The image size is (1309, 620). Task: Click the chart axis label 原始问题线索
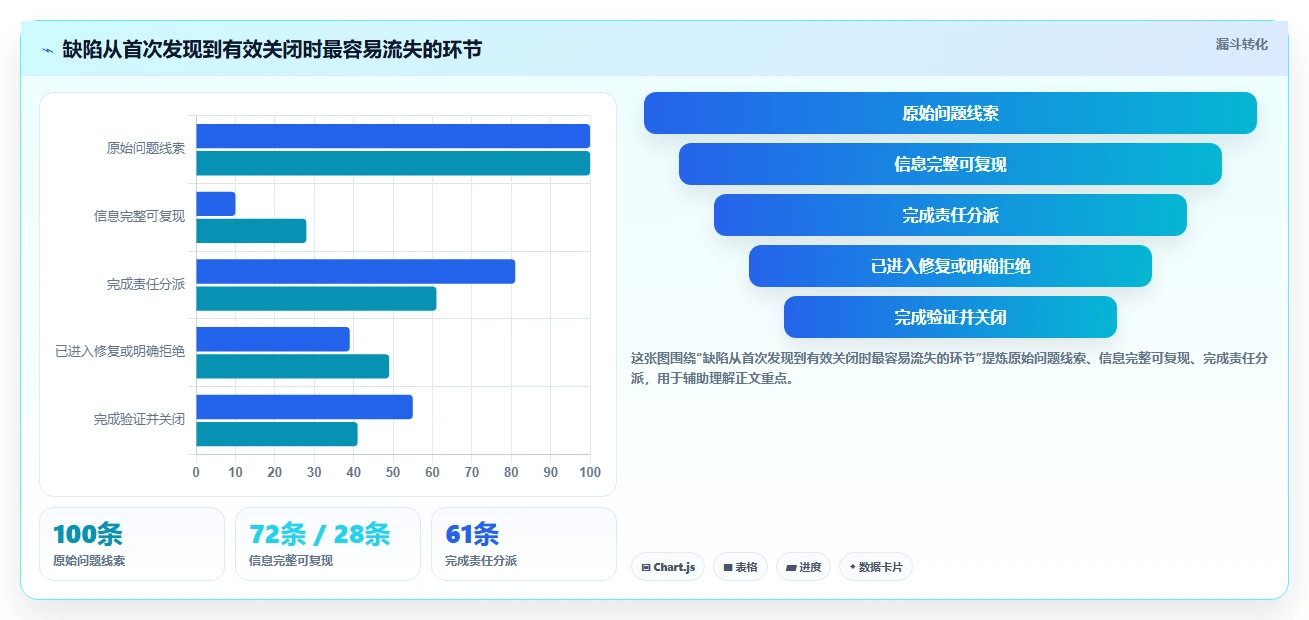coord(146,148)
